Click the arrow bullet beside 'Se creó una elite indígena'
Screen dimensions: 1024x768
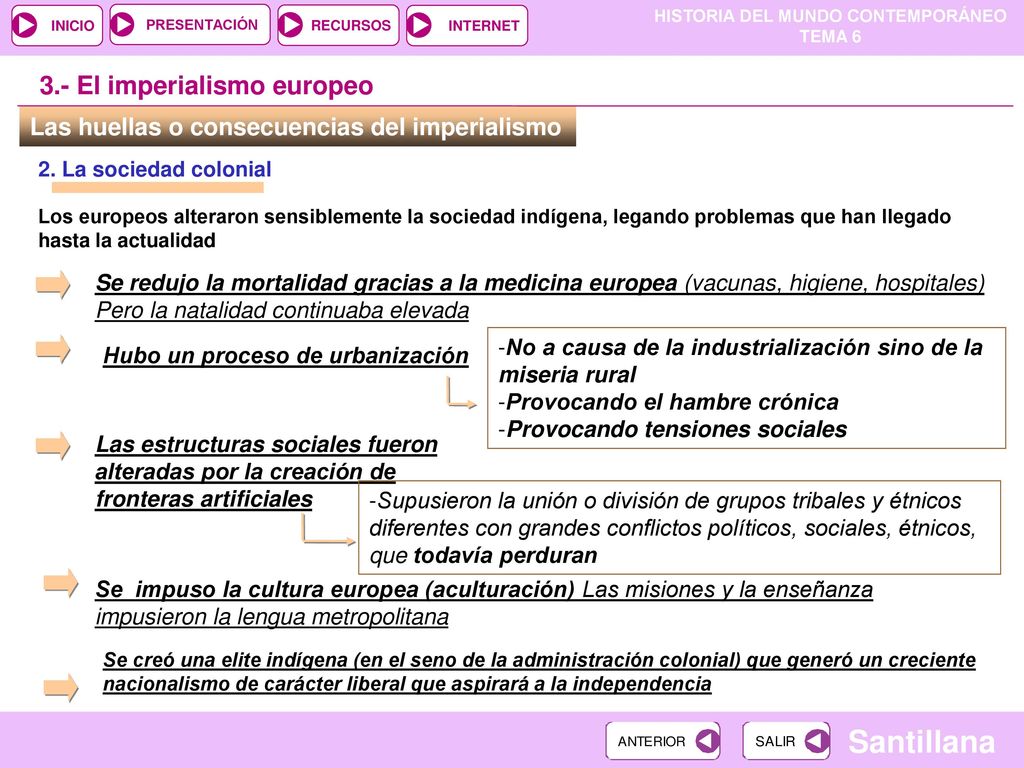(61, 687)
